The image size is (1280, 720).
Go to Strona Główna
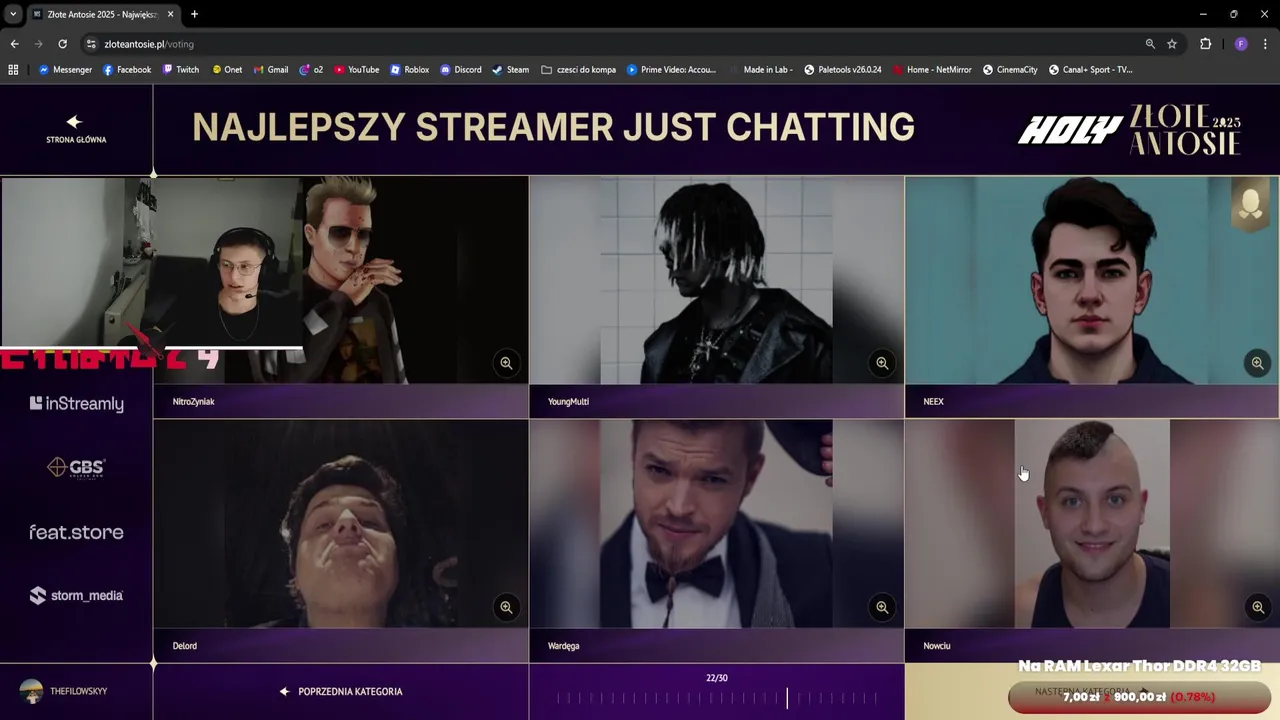coord(76,130)
